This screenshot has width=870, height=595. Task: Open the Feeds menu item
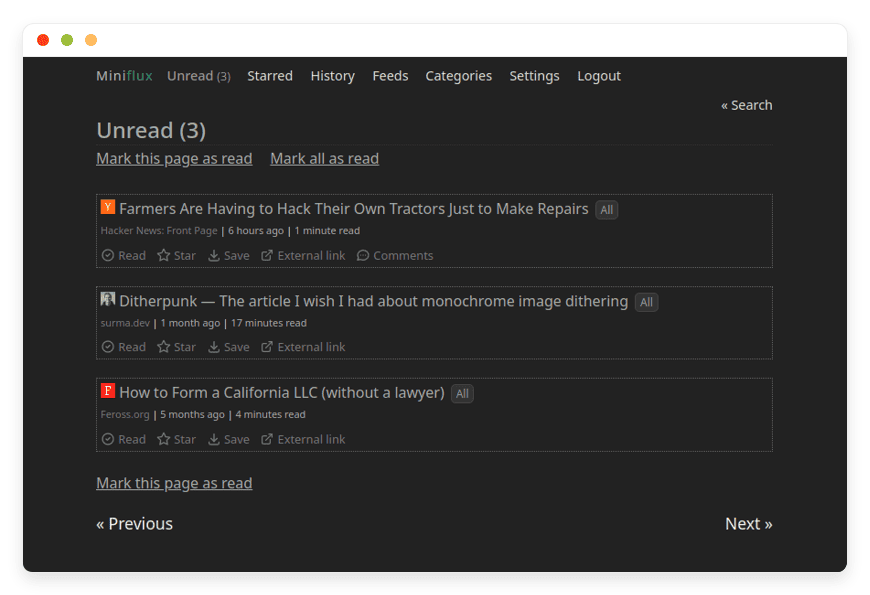pyautogui.click(x=390, y=76)
